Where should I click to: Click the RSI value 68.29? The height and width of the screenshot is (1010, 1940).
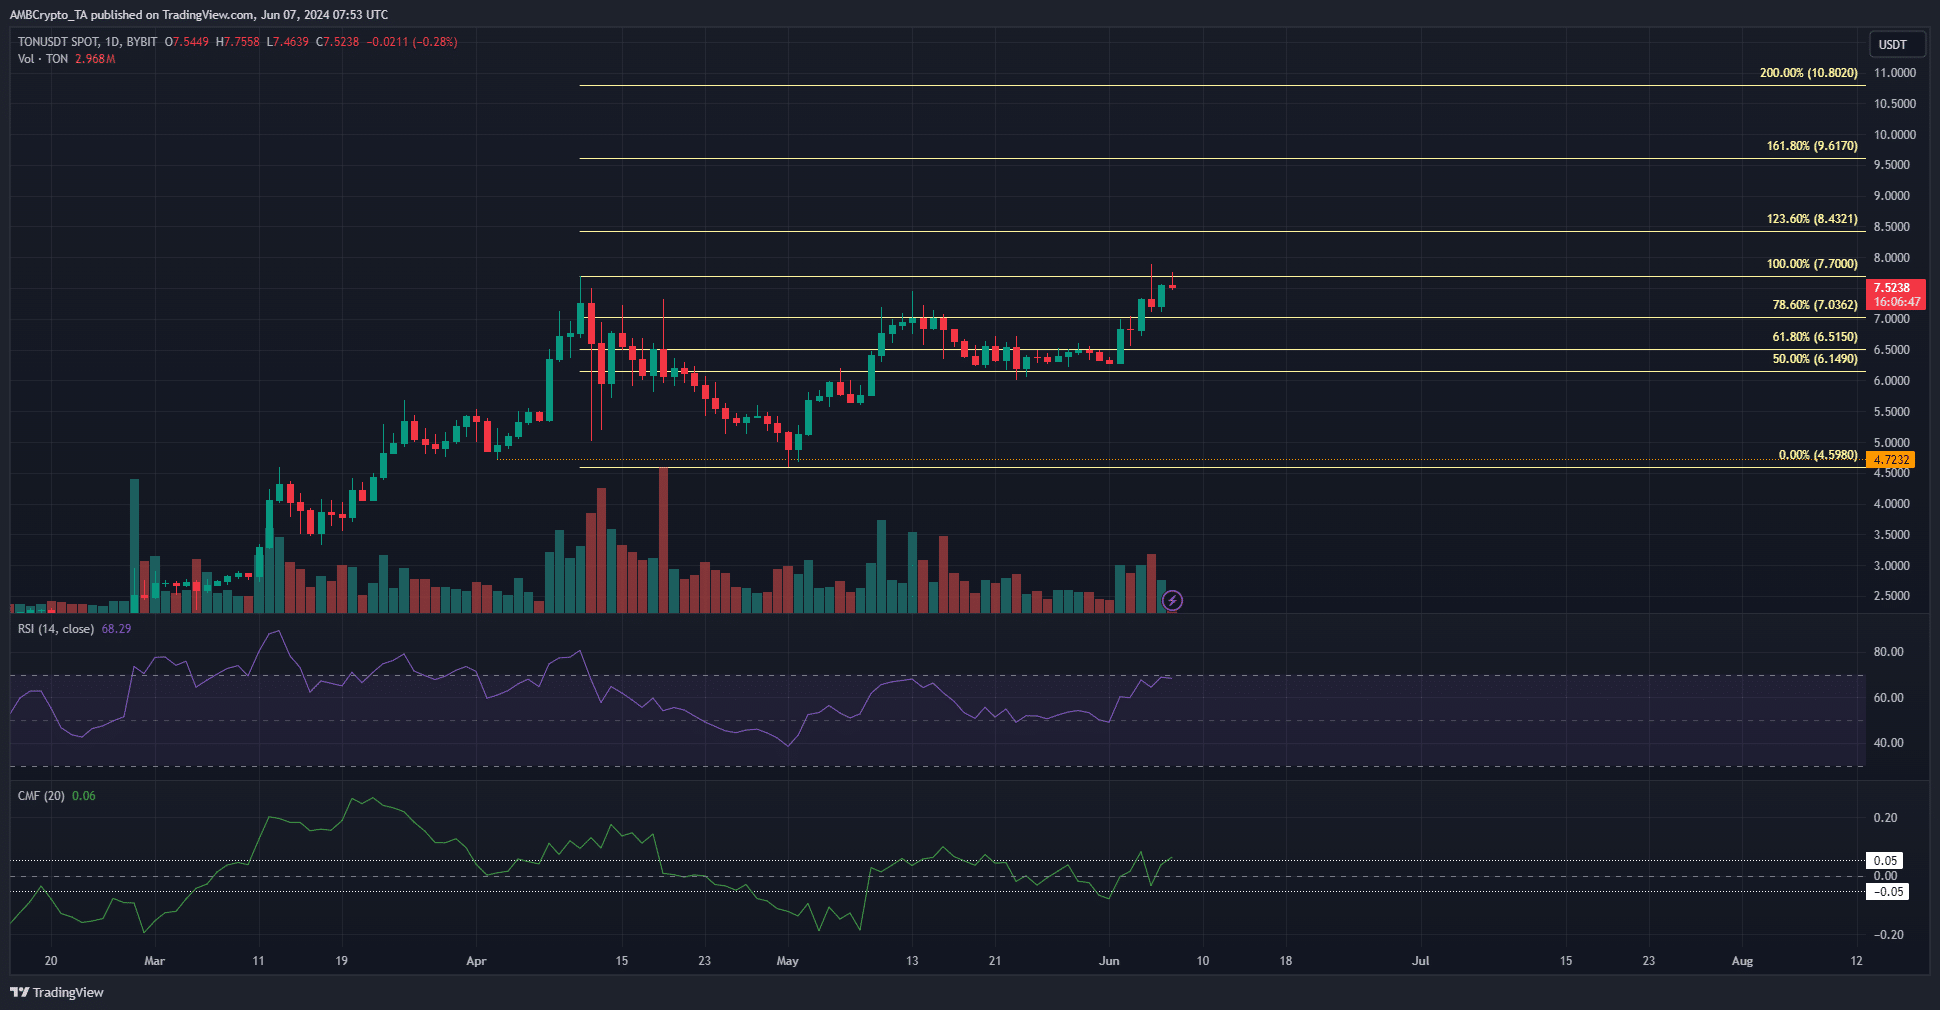[x=116, y=629]
